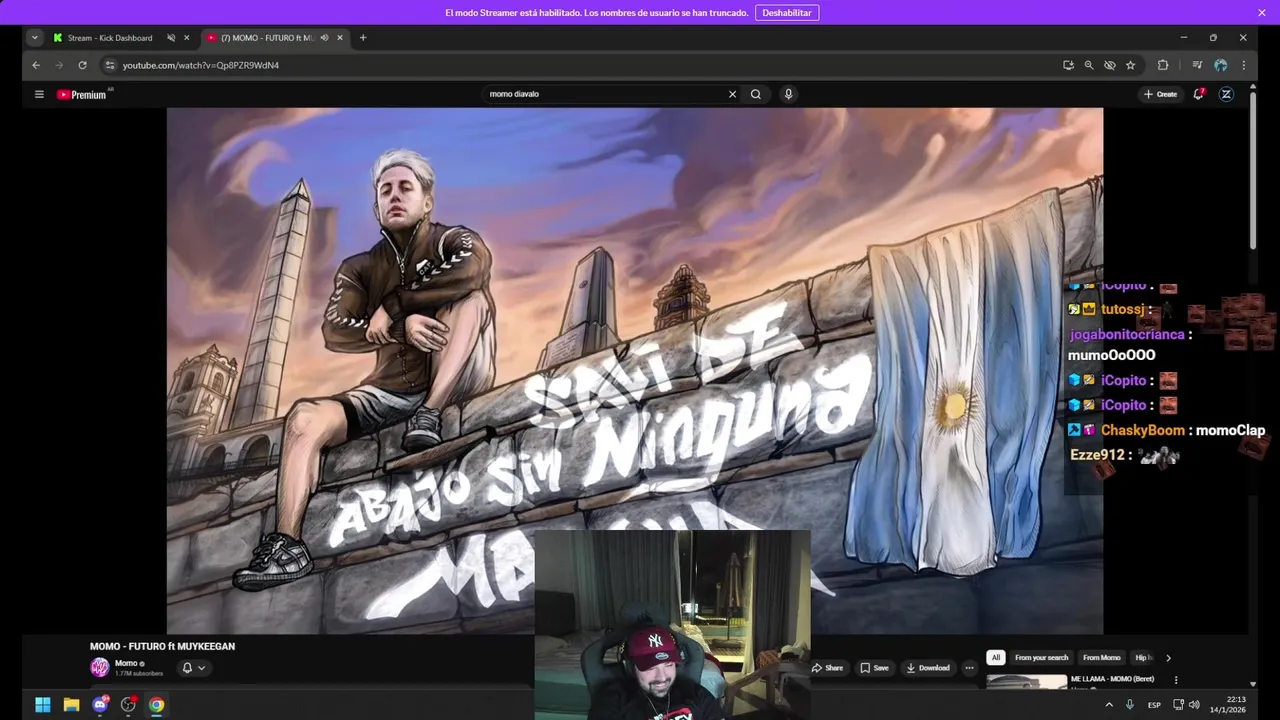The height and width of the screenshot is (720, 1280).
Task: Click inside the 'momo diavalo' search box
Action: click(x=605, y=94)
